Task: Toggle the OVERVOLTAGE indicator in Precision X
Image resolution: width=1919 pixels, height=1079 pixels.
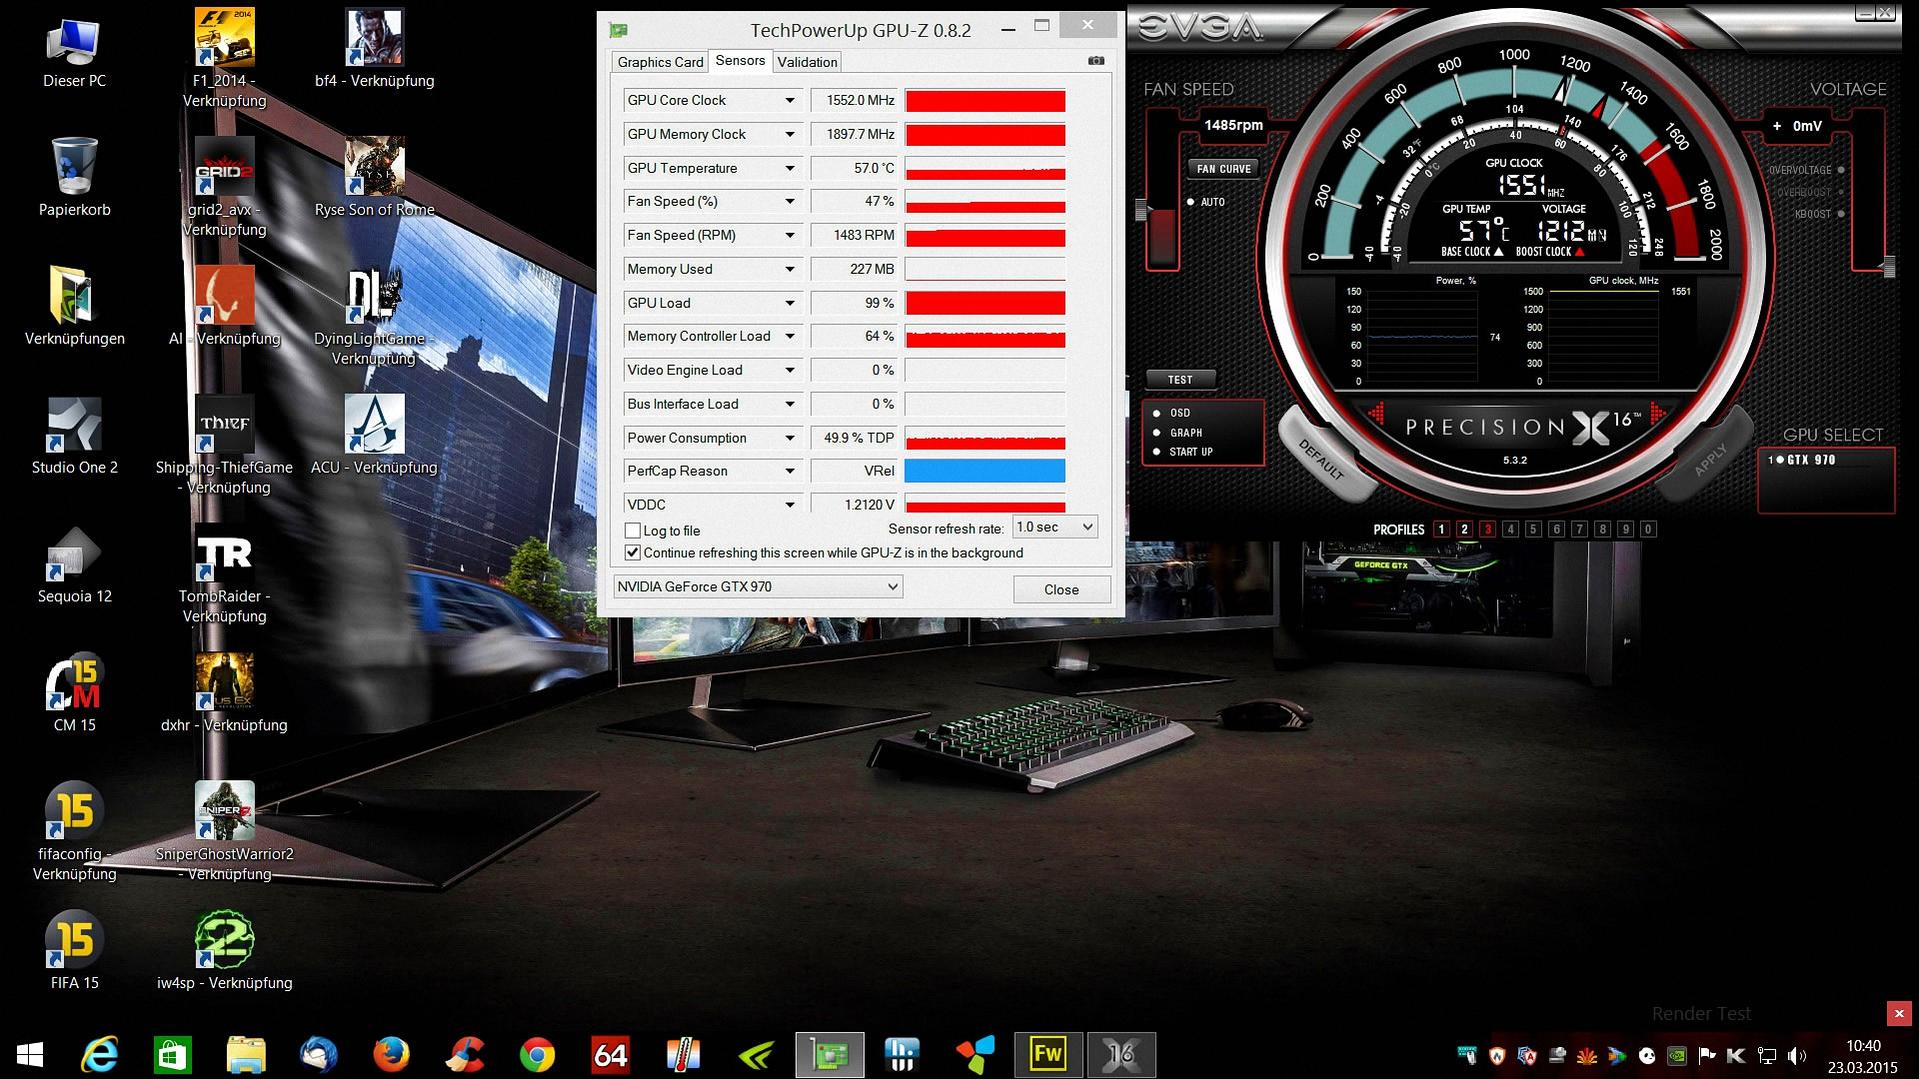Action: pyautogui.click(x=1841, y=170)
